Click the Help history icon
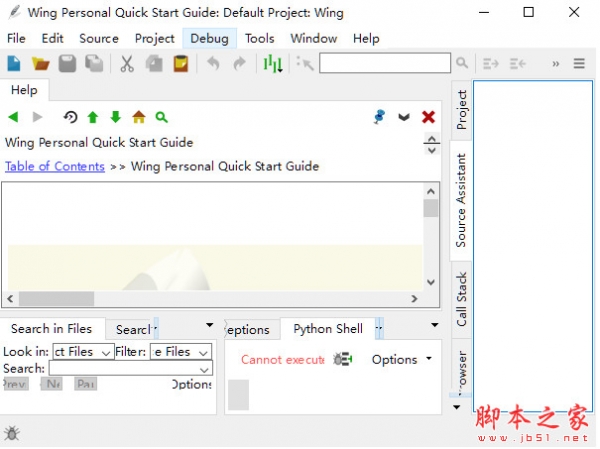600x449 pixels. (70, 117)
